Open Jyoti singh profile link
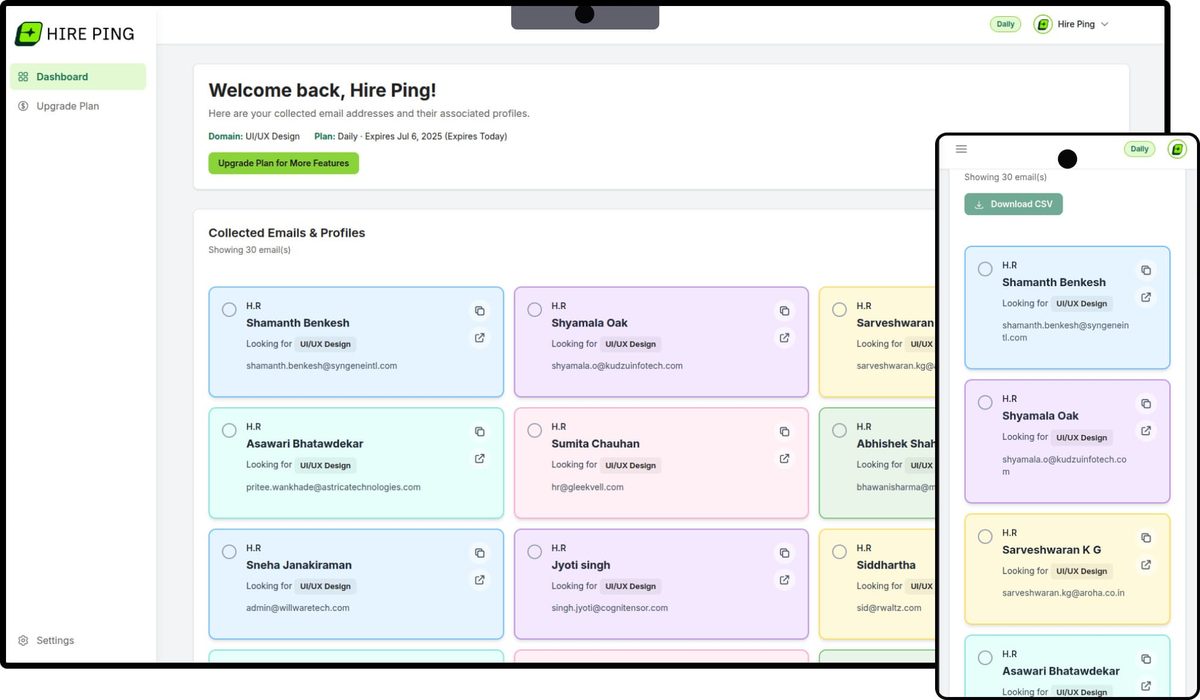 [x=784, y=580]
